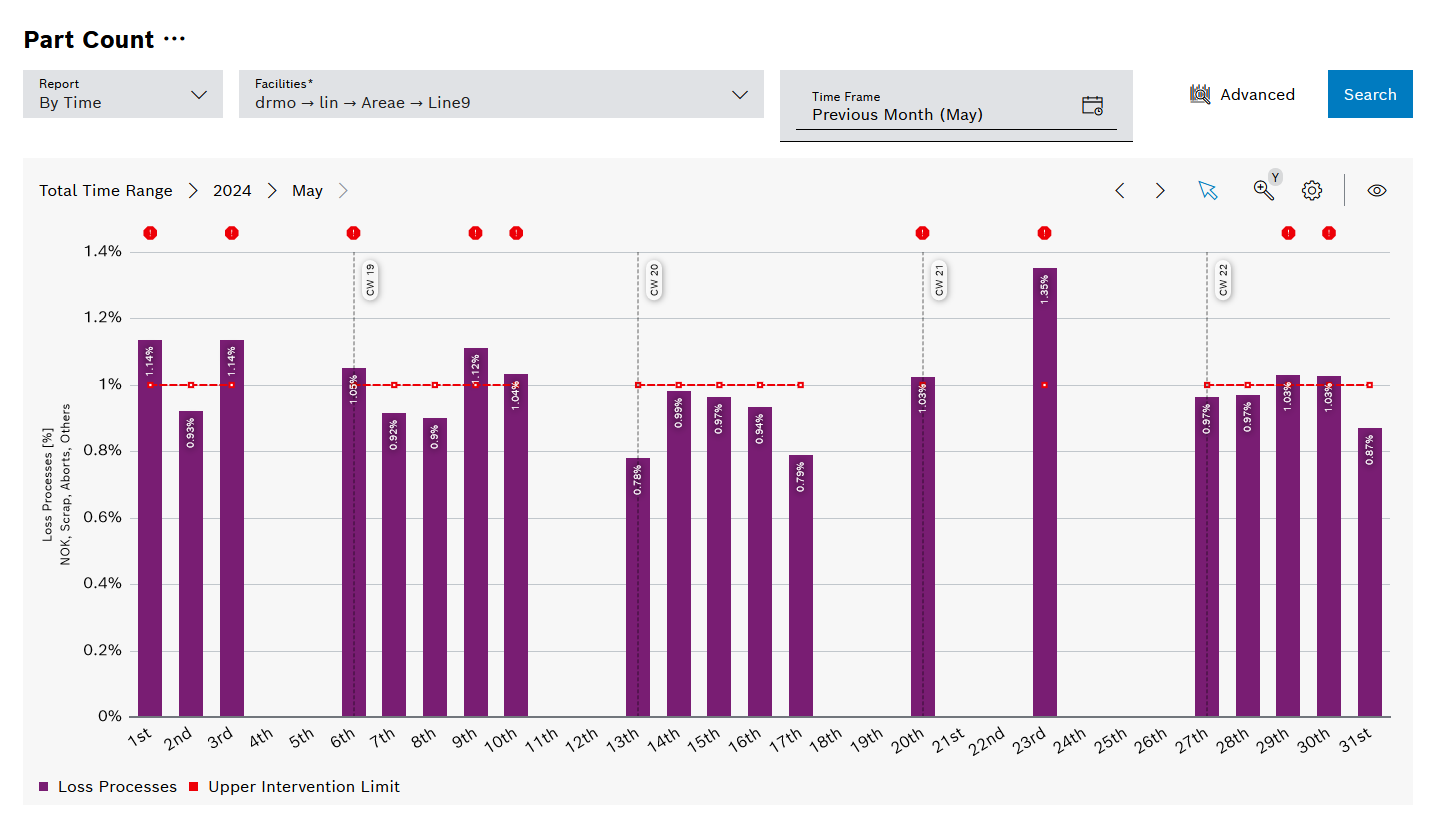
Task: Toggle chart visibility eye icon
Action: pos(1377,191)
